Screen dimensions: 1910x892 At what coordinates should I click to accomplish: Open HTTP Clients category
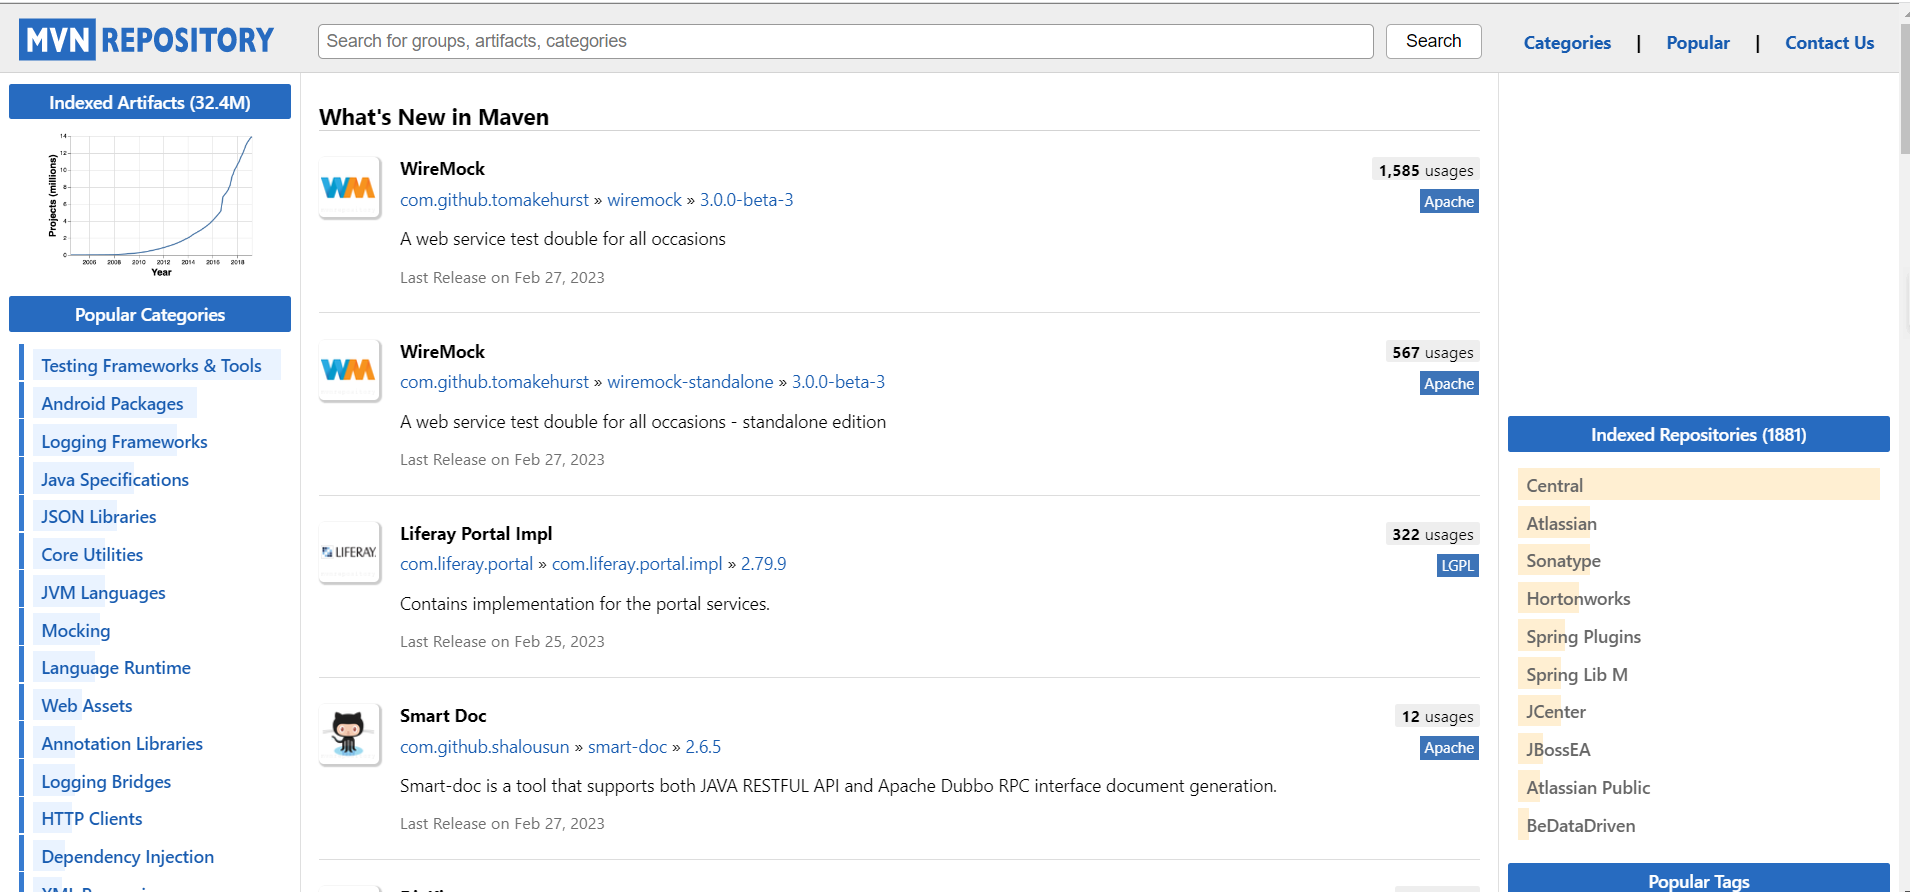(x=92, y=819)
